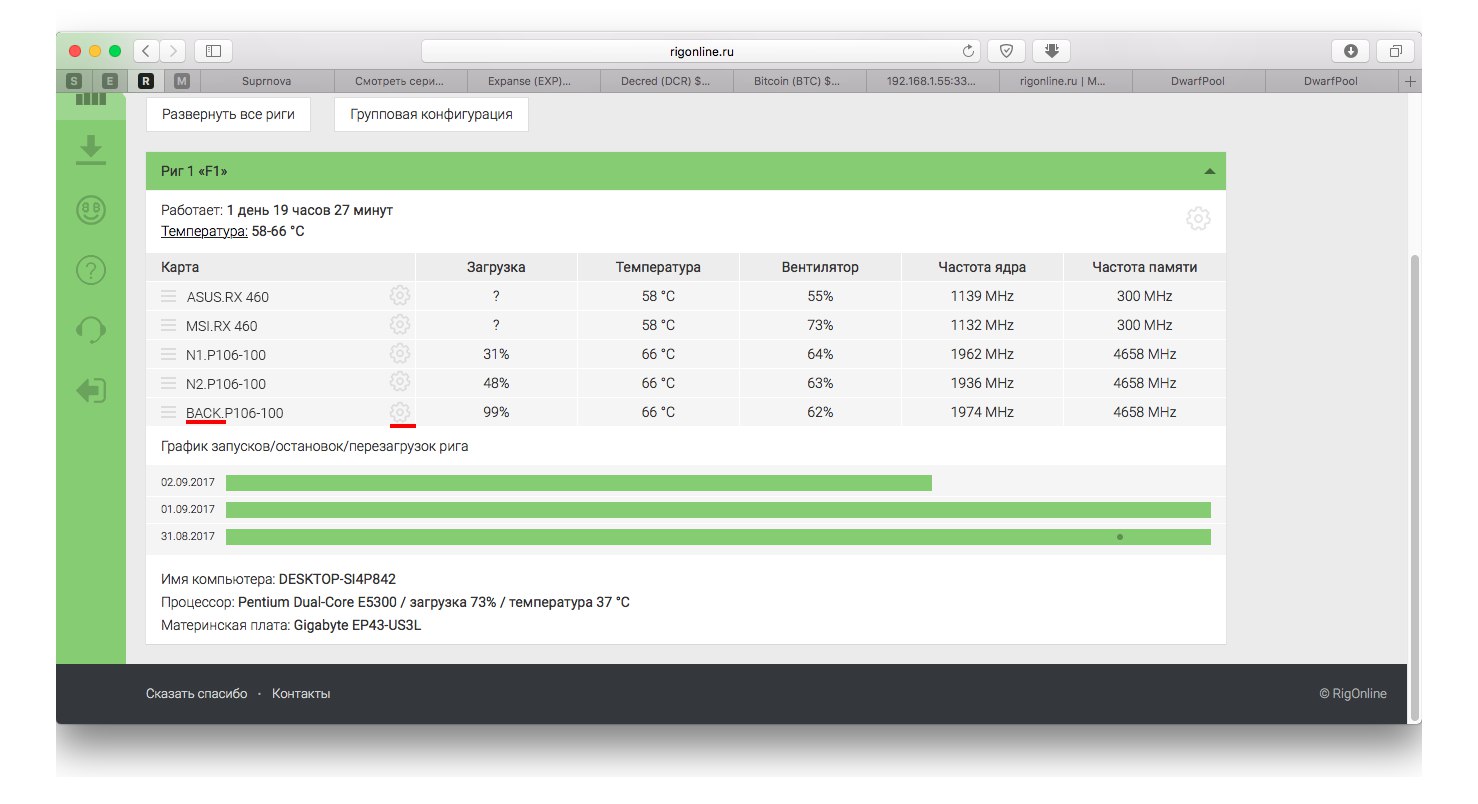Show all tabs overview button
Viewport: 1478px width, 804px height.
1396,51
